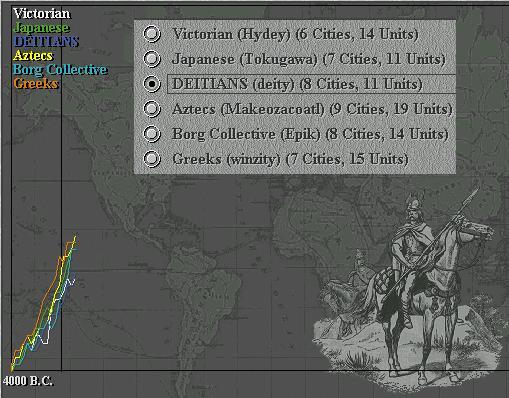Click the orange Greeks legend entry
Viewport: 509px width, 398px height.
[x=36, y=83]
